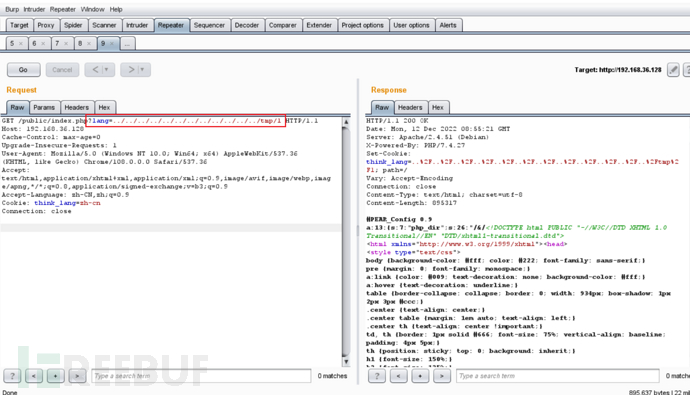Focus the request search term field
This screenshot has width=690, height=395.
coord(201,376)
